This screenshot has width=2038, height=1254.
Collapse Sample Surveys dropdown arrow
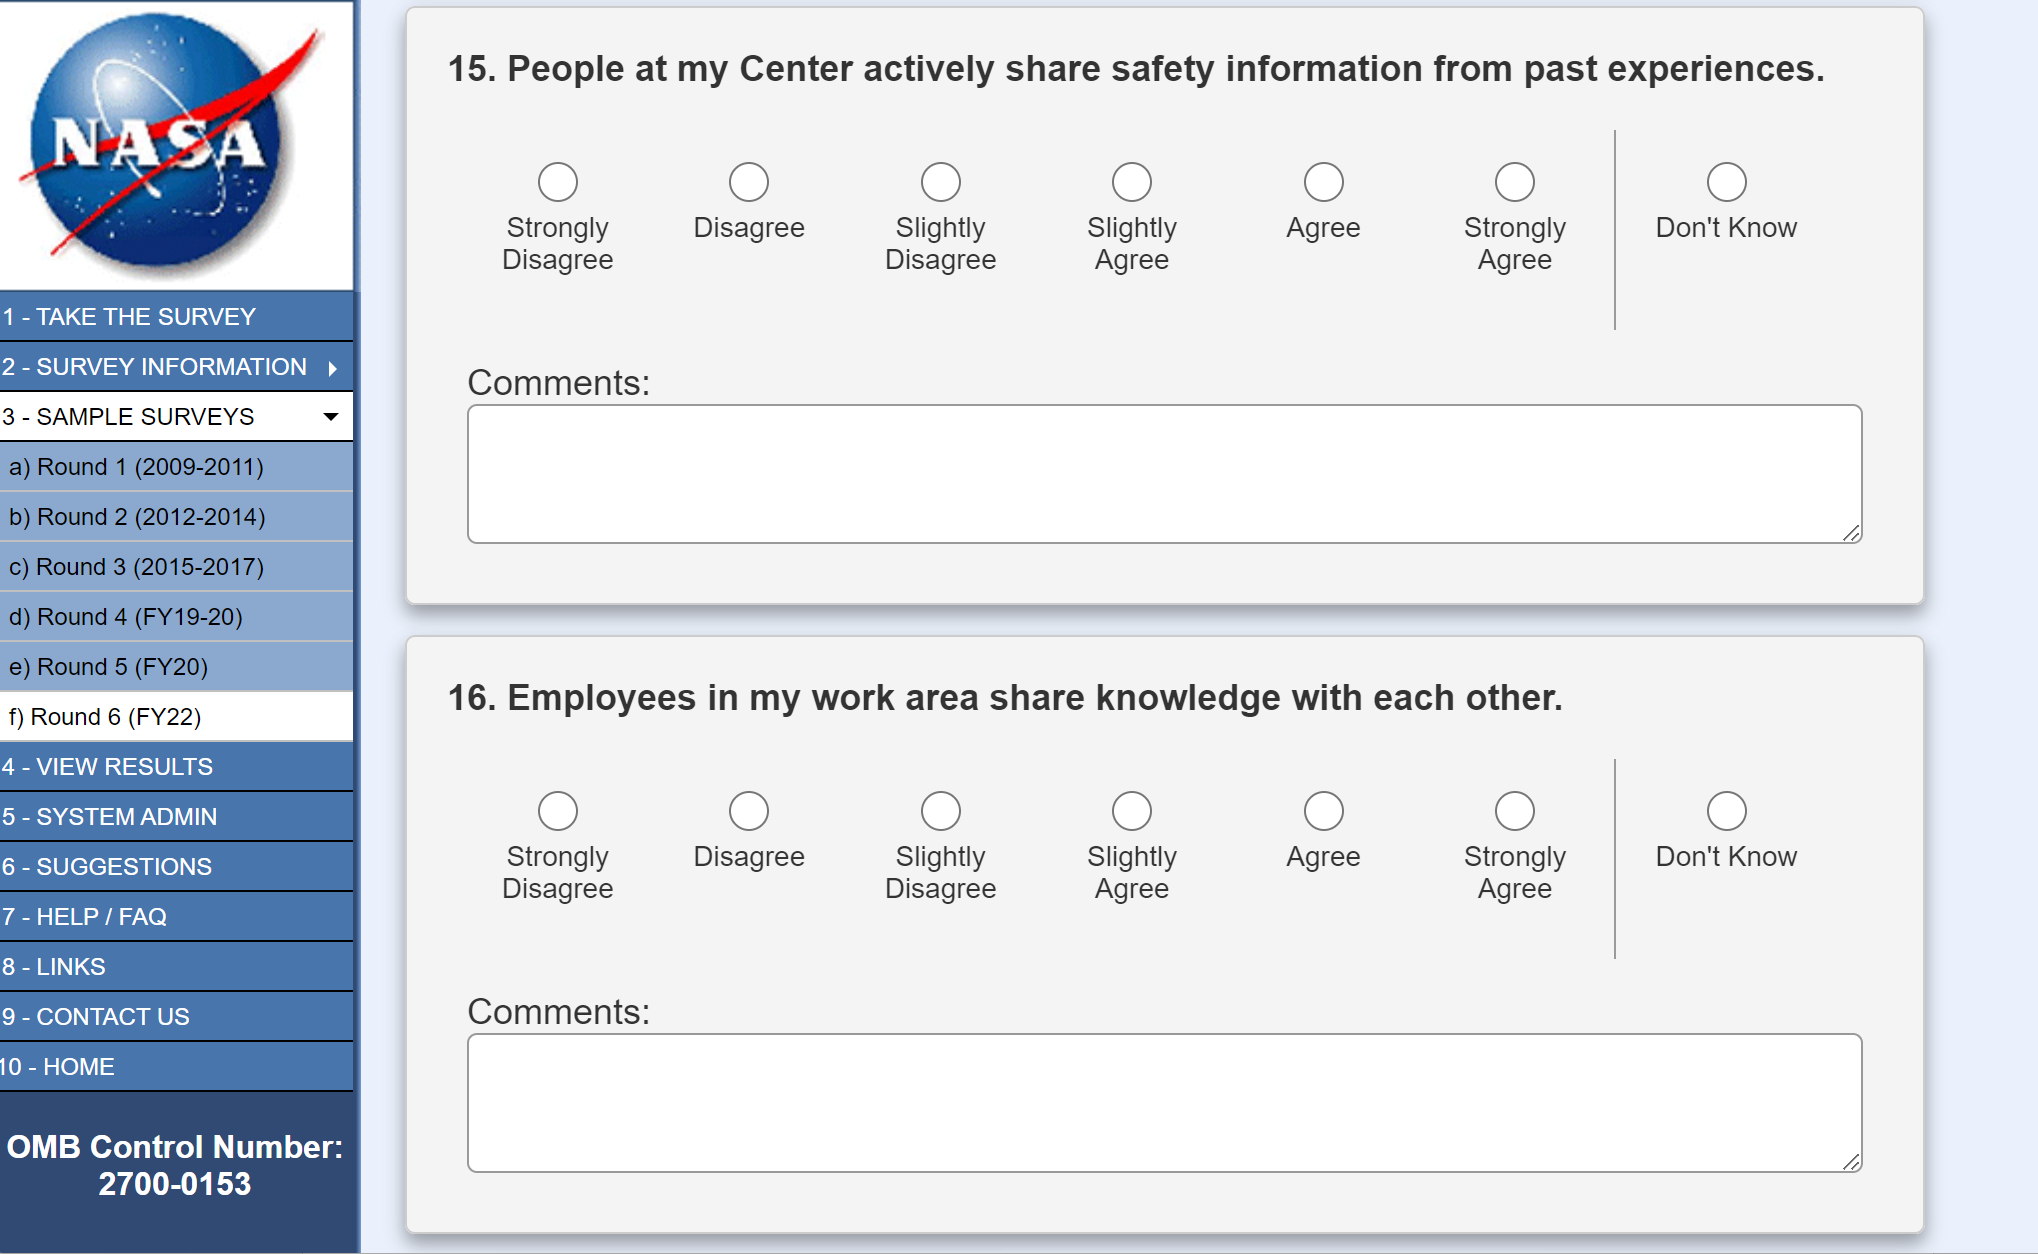(x=331, y=417)
